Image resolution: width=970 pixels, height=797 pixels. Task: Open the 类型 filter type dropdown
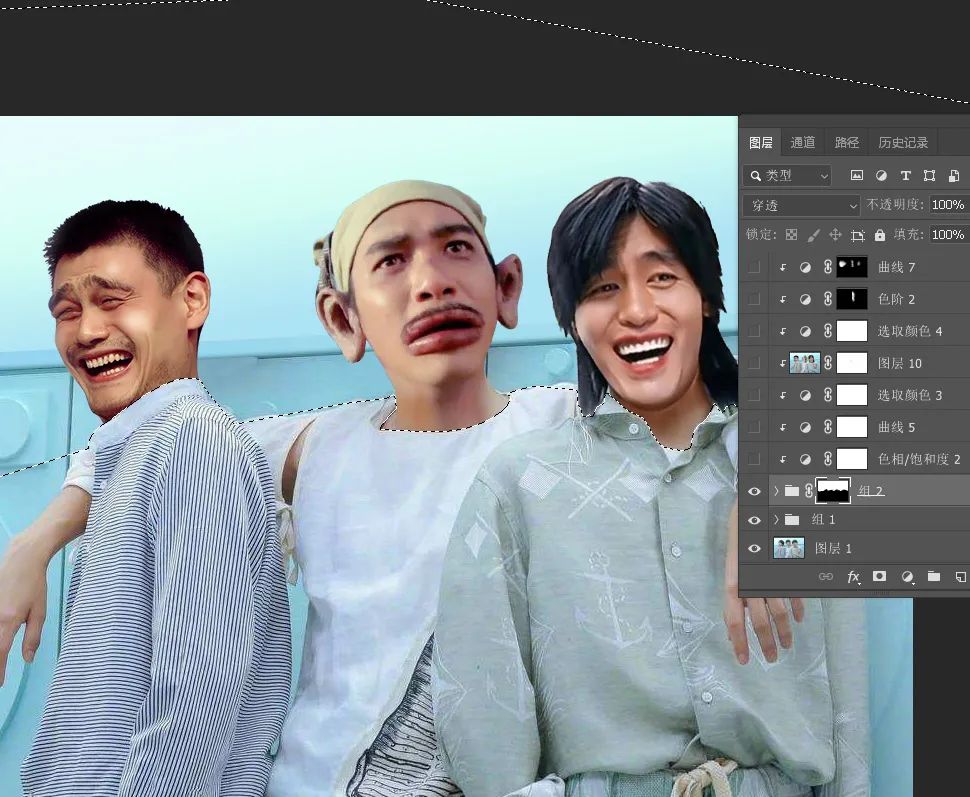pos(788,175)
